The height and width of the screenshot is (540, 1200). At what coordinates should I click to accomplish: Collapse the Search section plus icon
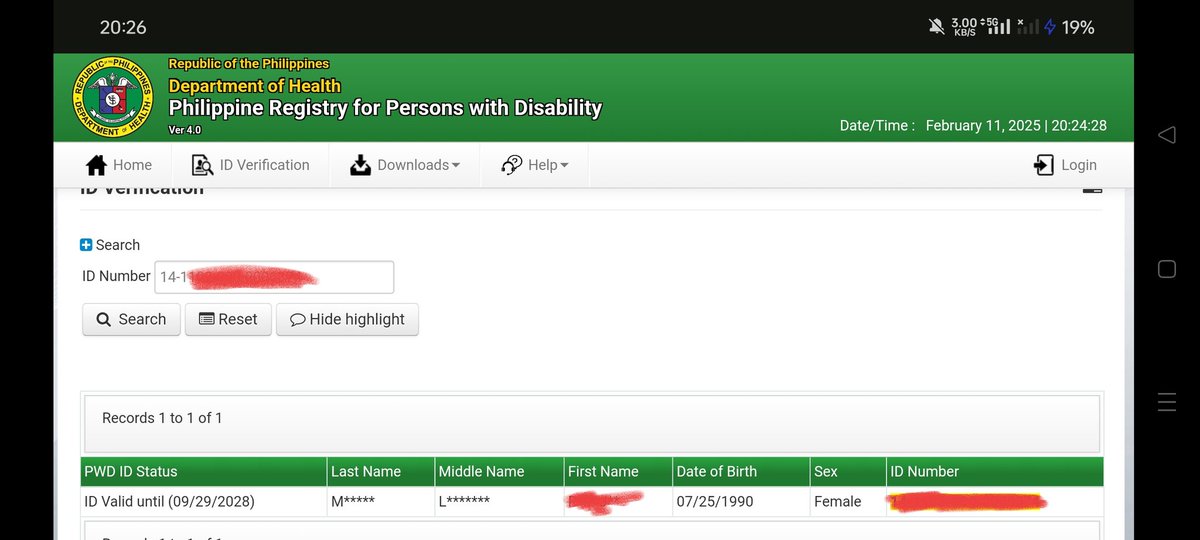click(x=86, y=245)
